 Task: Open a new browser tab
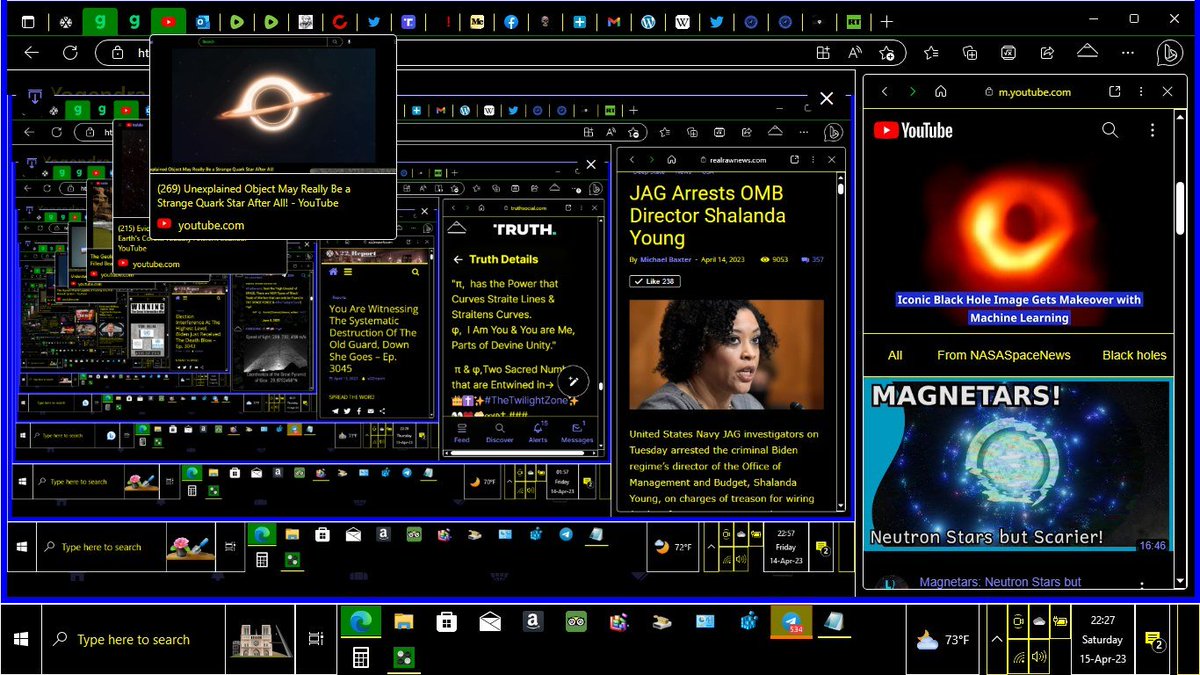886,21
